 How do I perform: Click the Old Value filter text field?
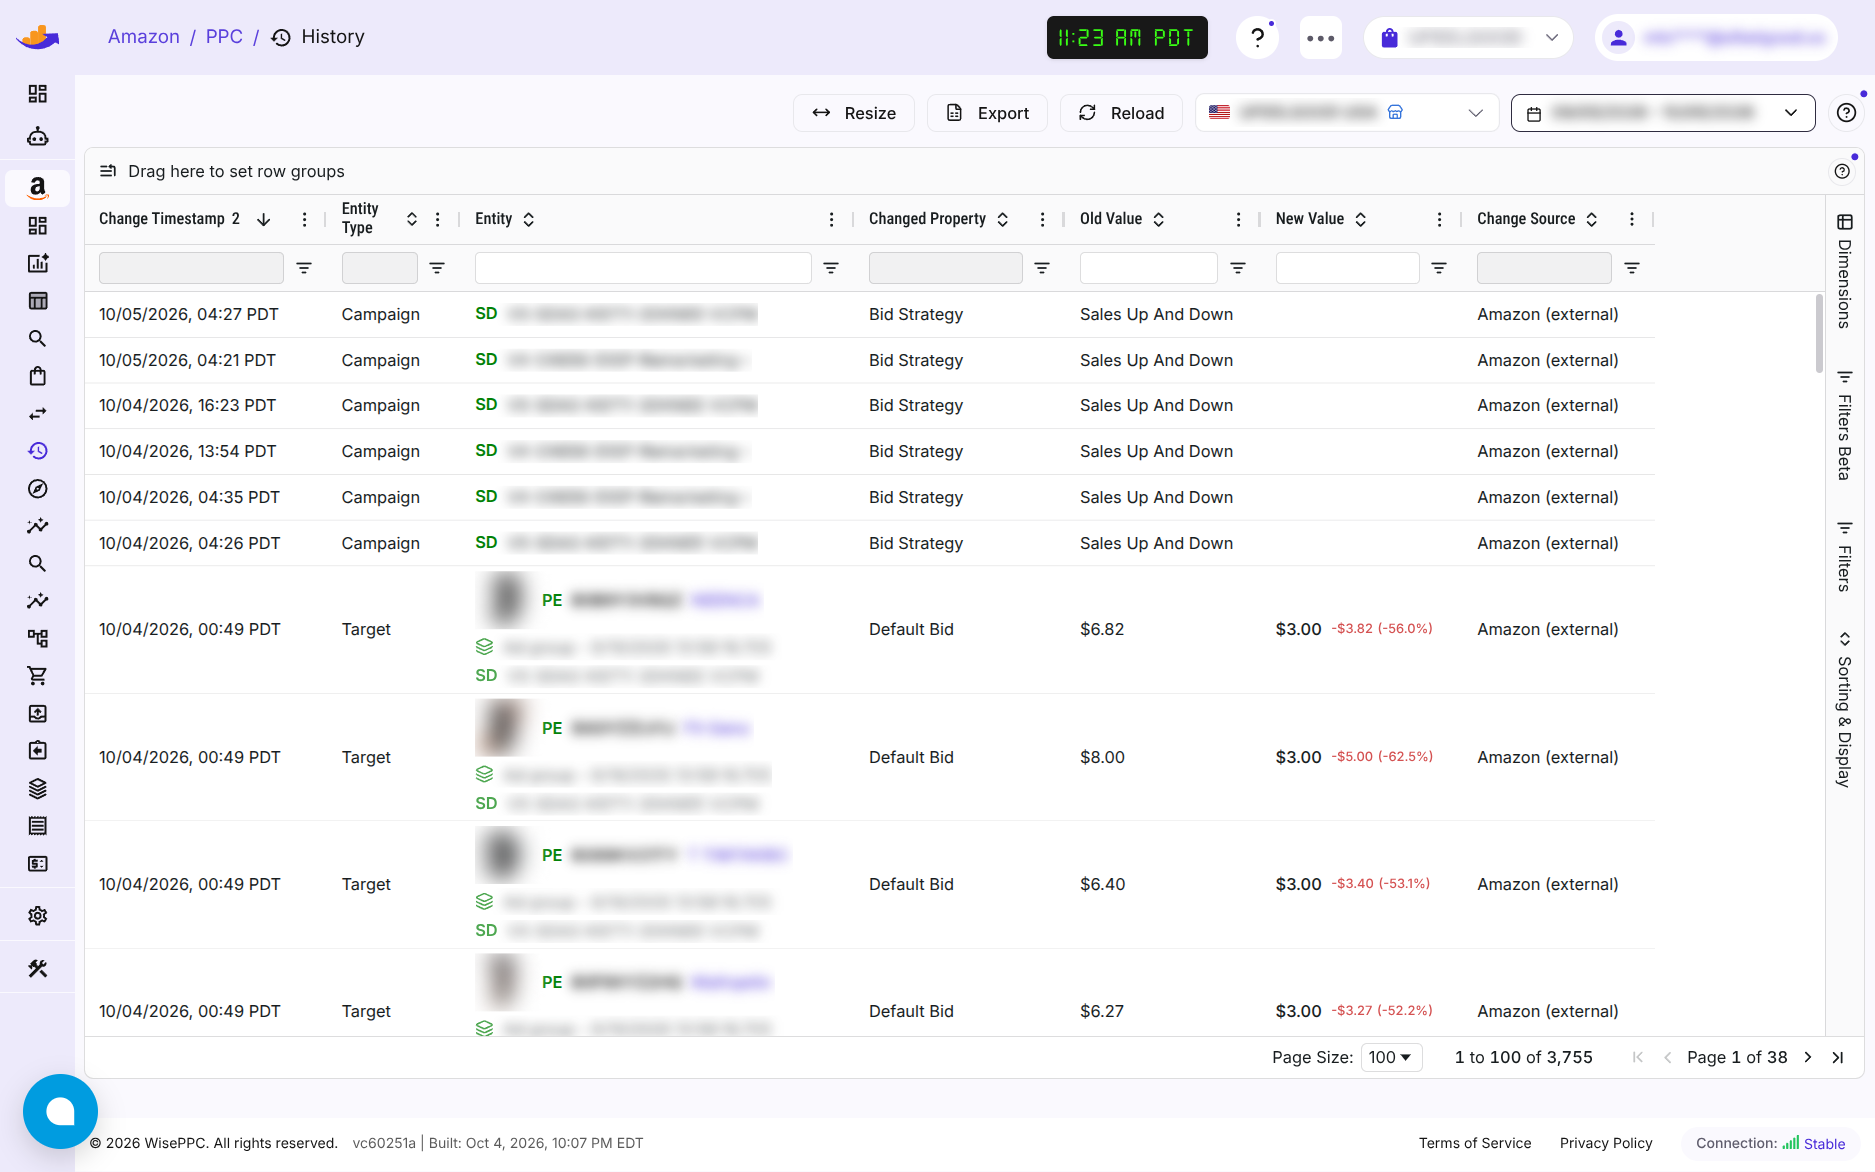1148,268
